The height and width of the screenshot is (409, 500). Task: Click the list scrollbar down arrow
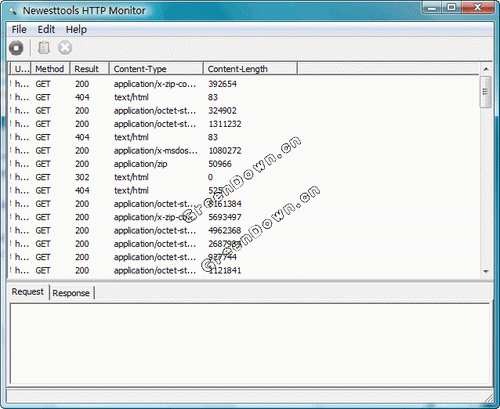point(486,271)
